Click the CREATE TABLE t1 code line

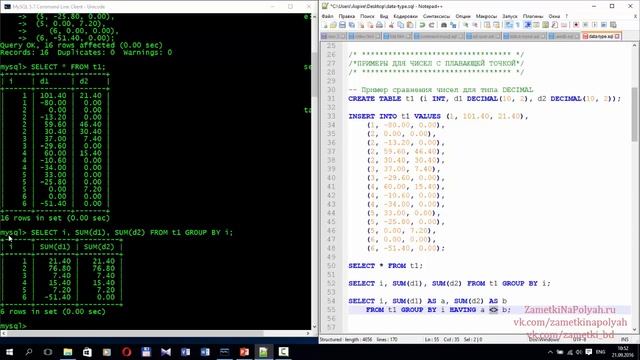pos(484,99)
